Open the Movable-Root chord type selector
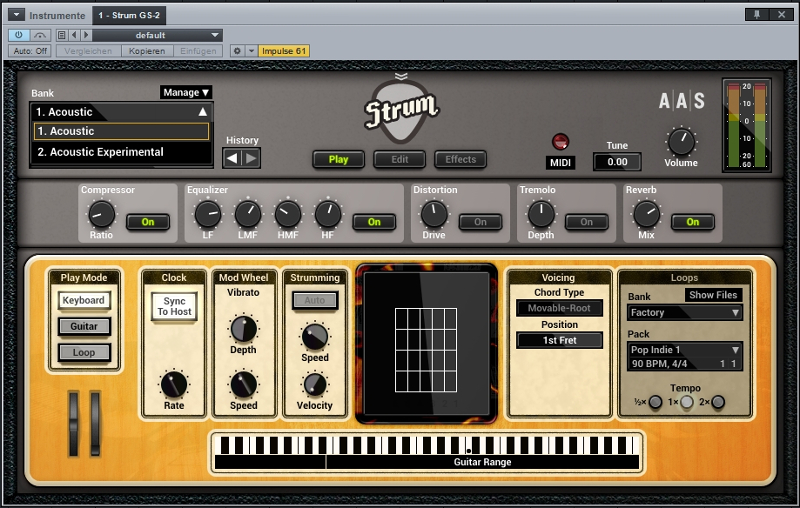This screenshot has width=800, height=508. click(559, 308)
